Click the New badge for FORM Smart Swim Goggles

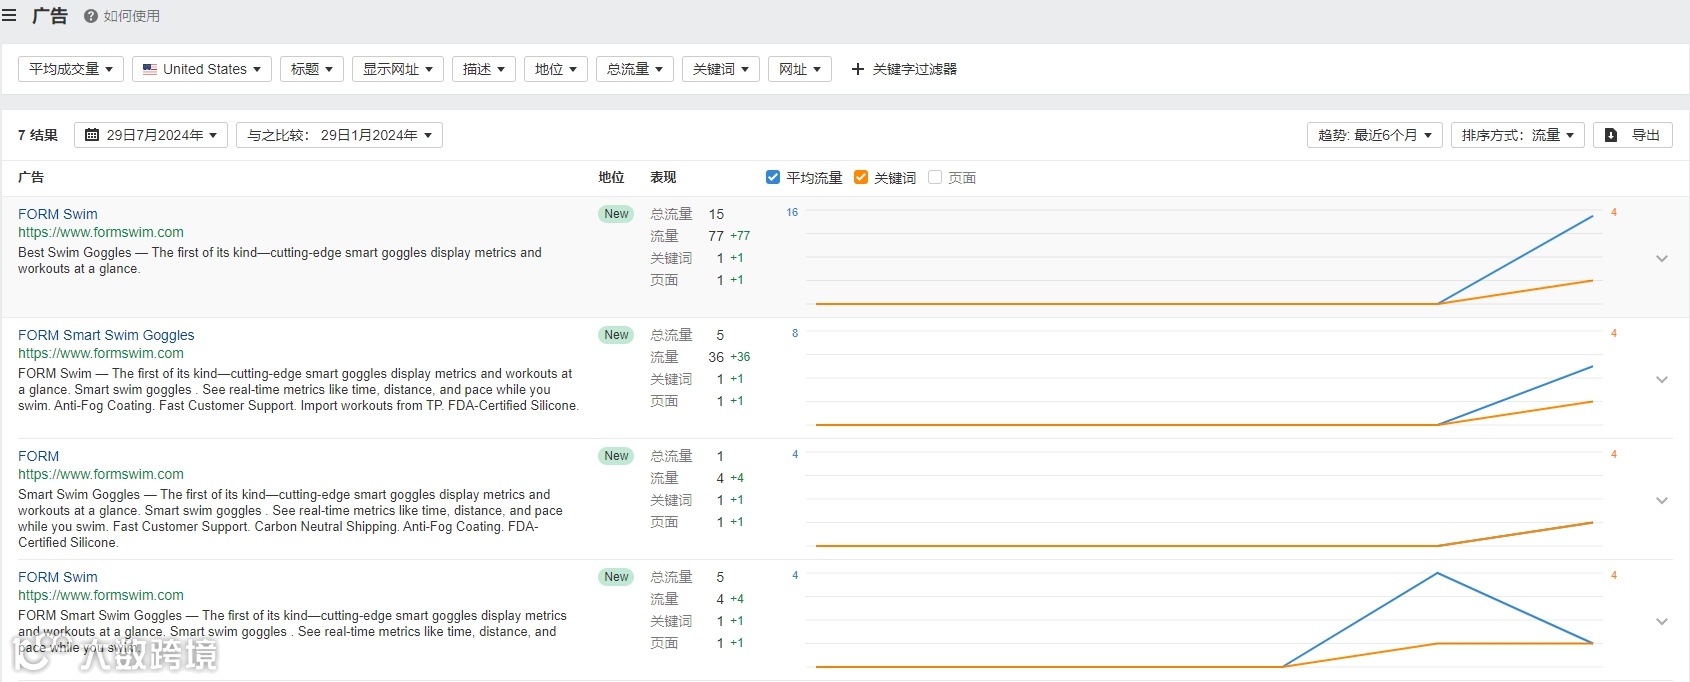point(616,335)
